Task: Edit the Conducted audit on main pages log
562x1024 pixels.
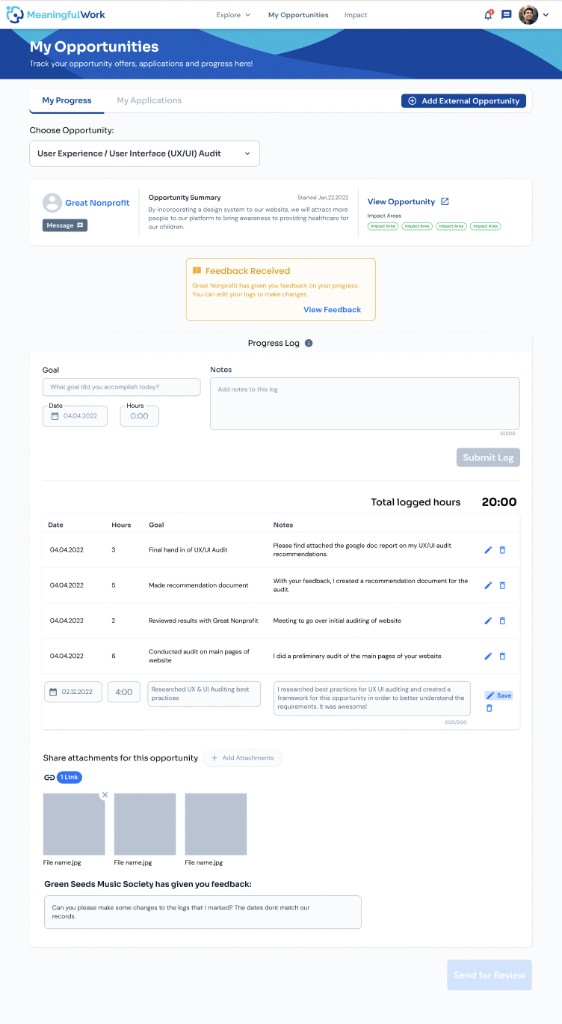Action: click(488, 656)
